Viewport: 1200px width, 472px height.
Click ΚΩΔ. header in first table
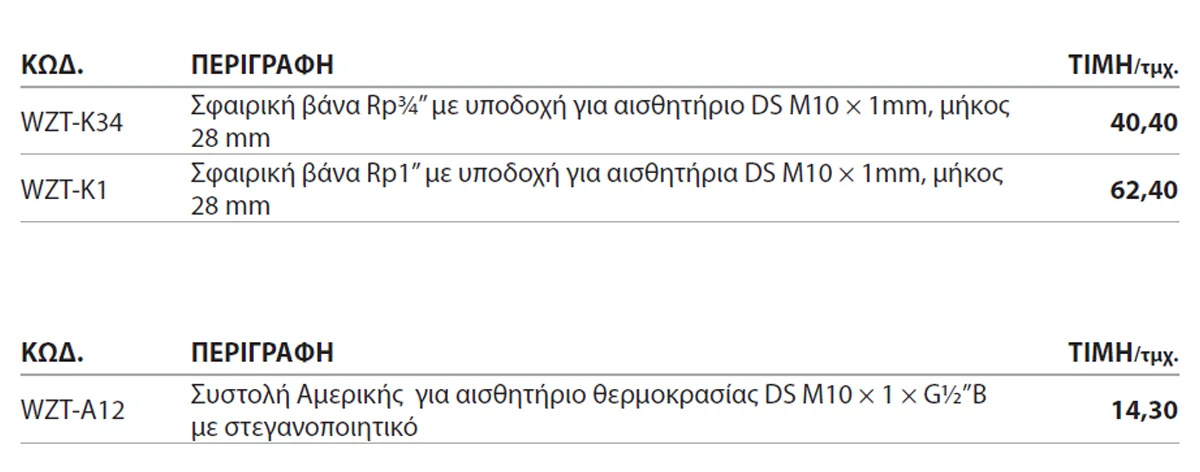(52, 66)
